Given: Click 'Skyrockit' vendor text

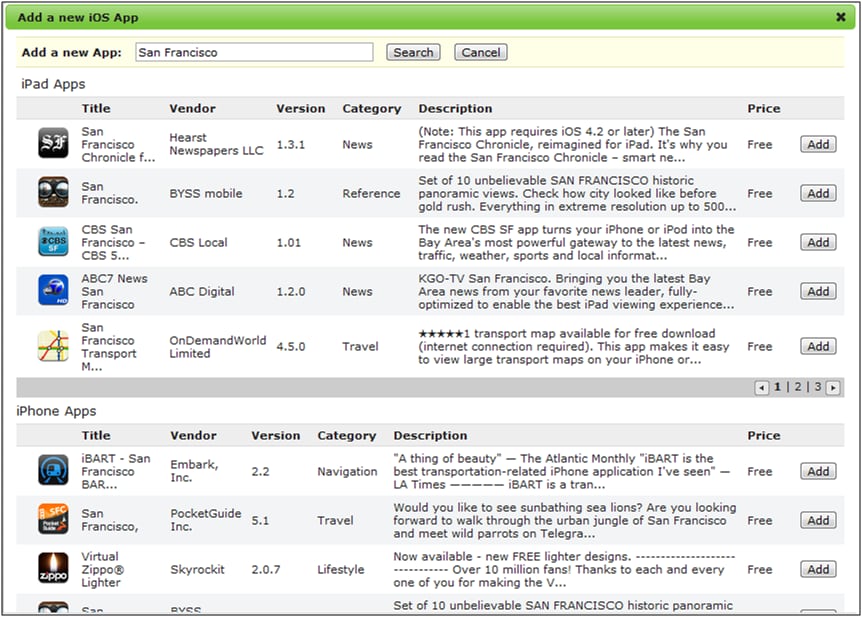Looking at the screenshot, I should [x=197, y=570].
